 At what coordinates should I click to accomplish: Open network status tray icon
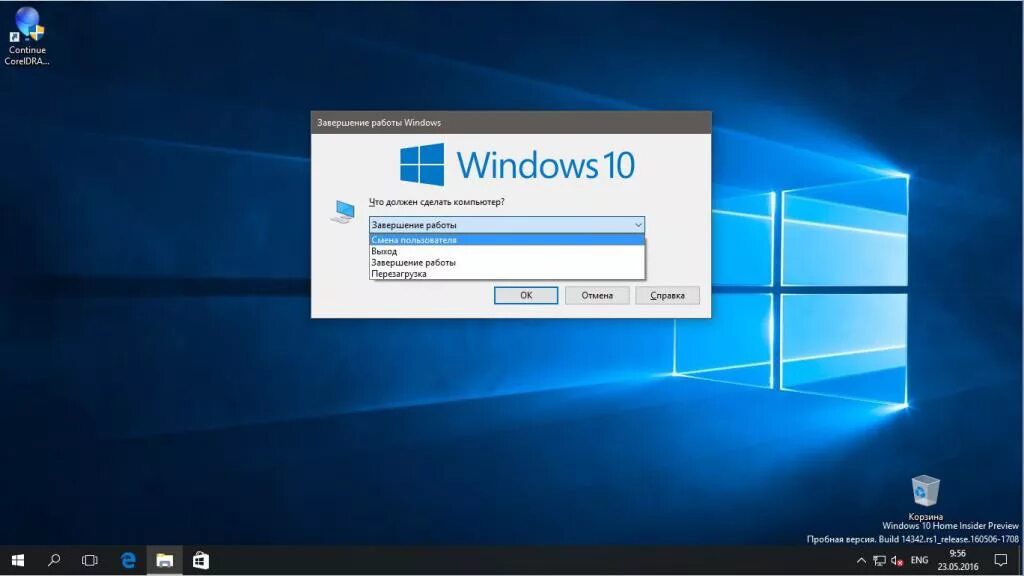pos(880,560)
